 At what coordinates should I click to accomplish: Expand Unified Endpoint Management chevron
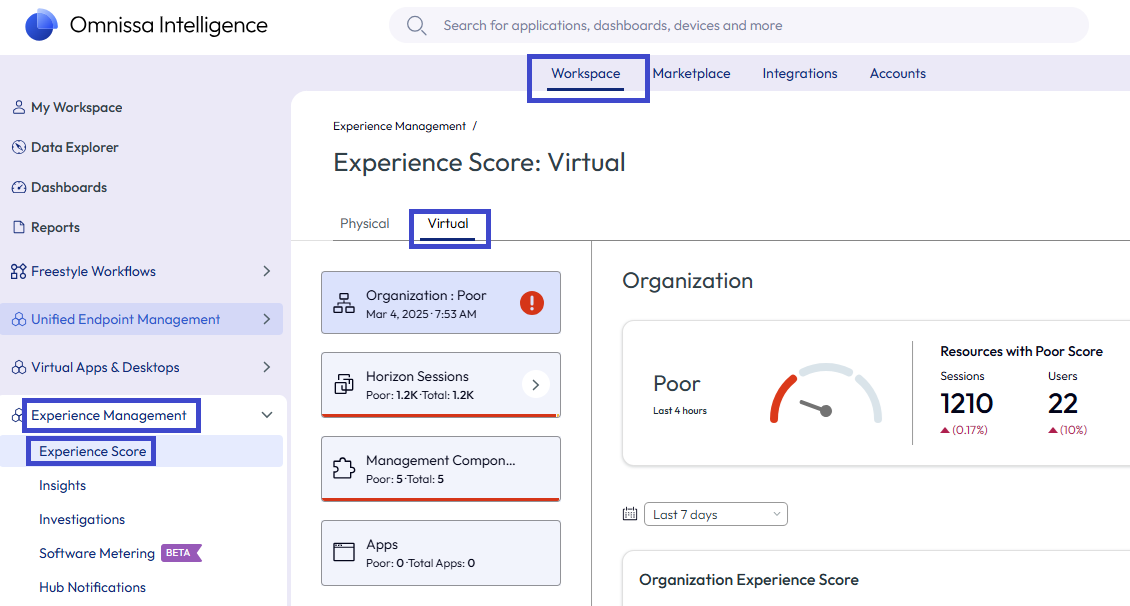point(267,319)
